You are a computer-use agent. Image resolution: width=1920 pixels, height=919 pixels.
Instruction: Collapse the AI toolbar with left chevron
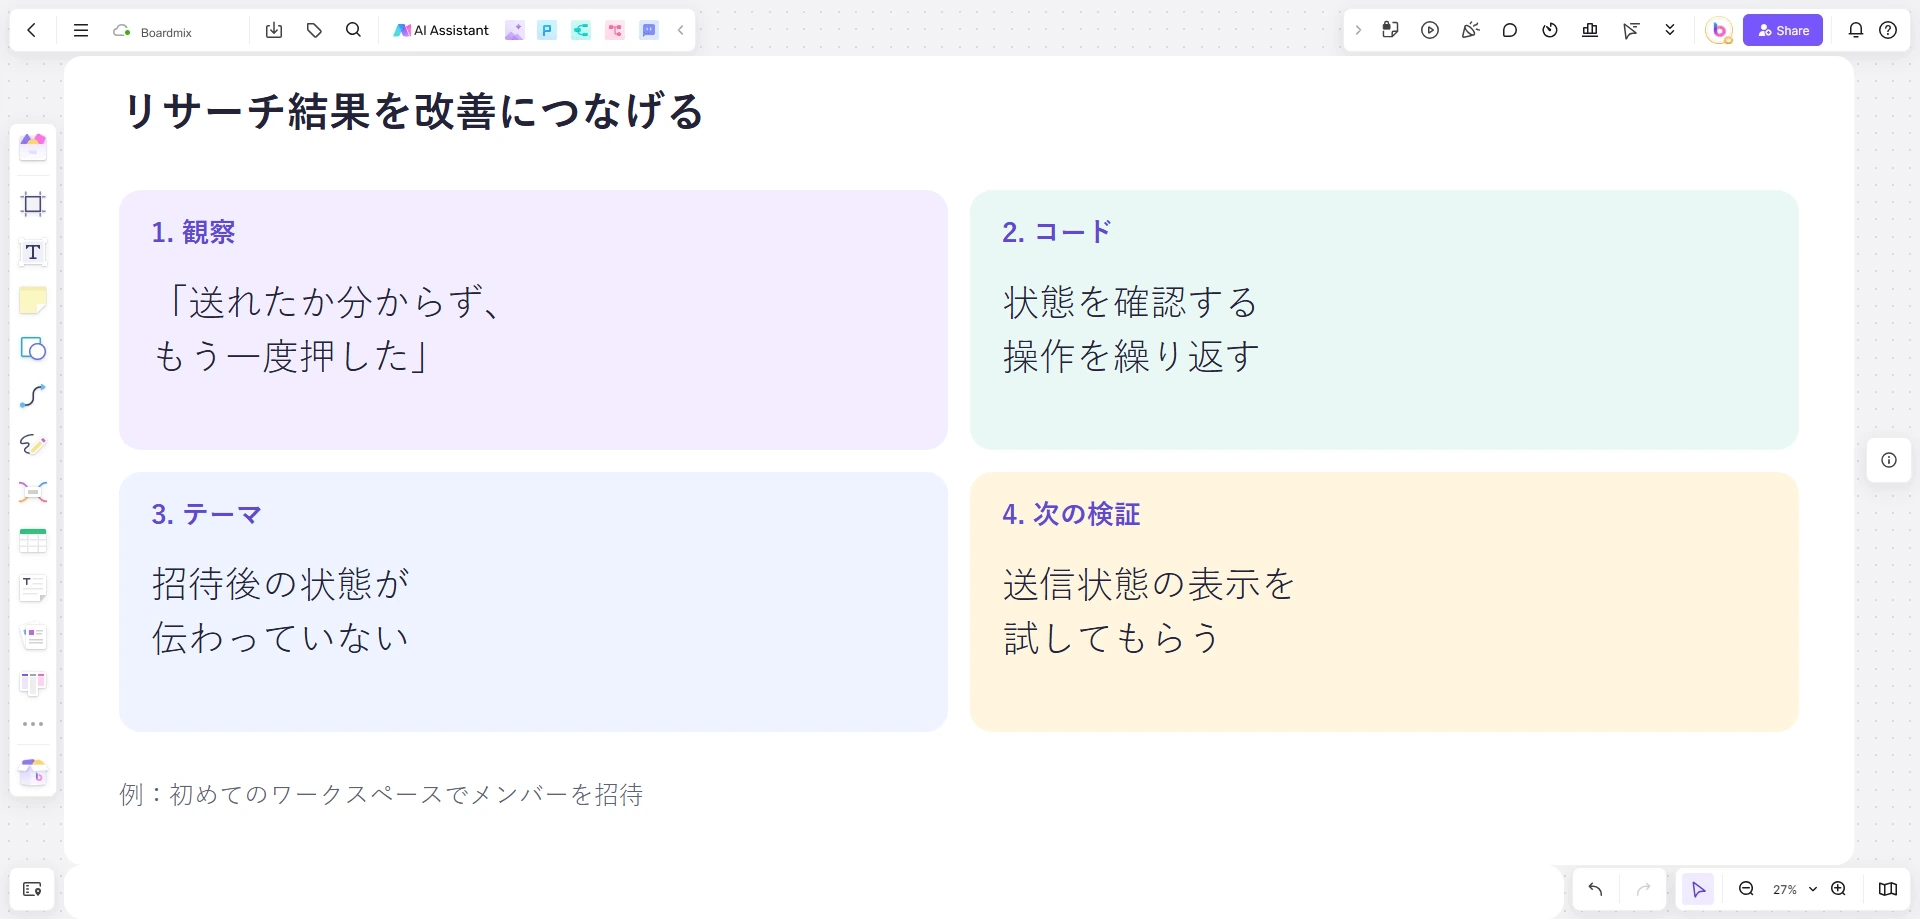(681, 30)
